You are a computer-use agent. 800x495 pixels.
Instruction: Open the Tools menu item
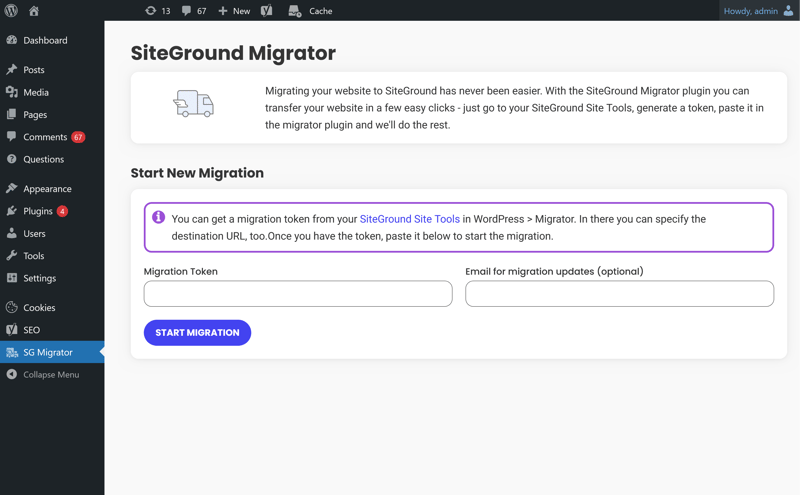point(52,256)
